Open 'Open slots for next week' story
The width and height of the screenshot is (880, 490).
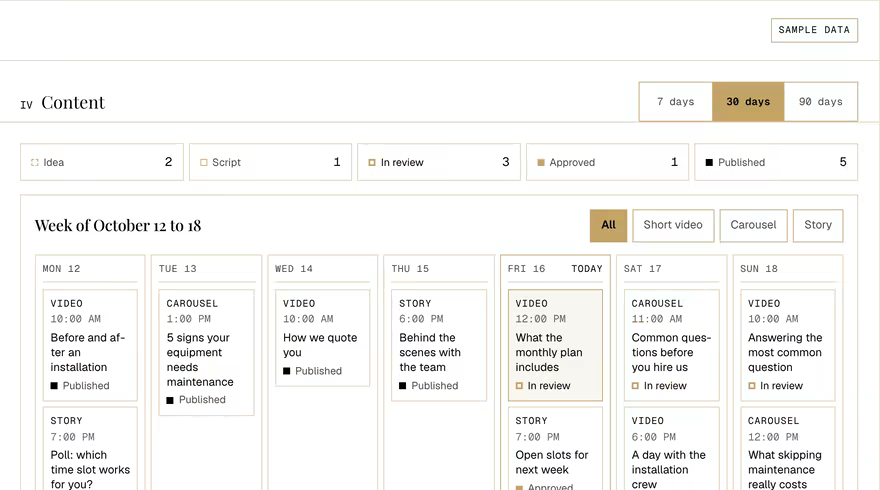[555, 449]
